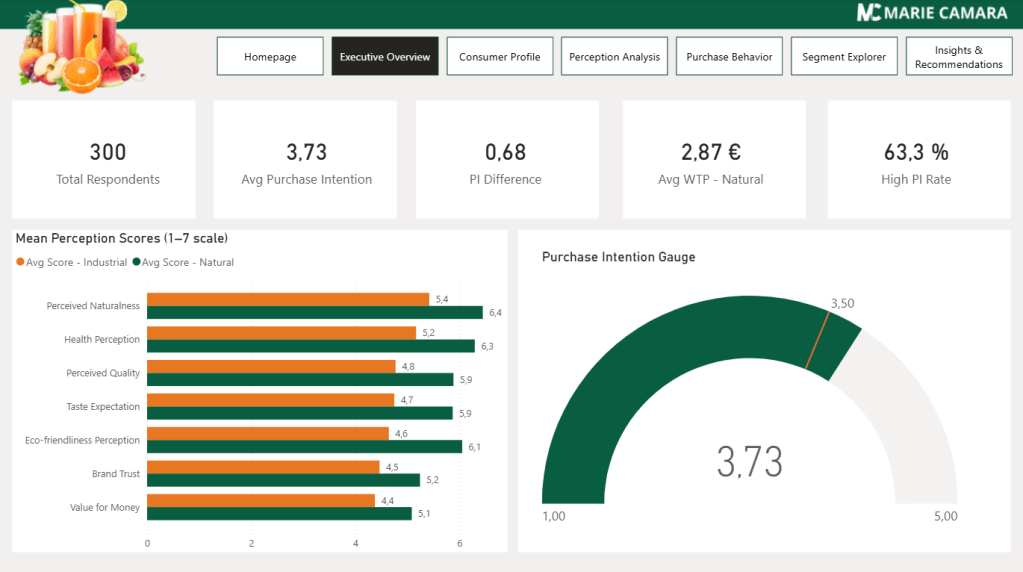
Task: Click the Value for Money industrial bar
Action: pos(261,500)
